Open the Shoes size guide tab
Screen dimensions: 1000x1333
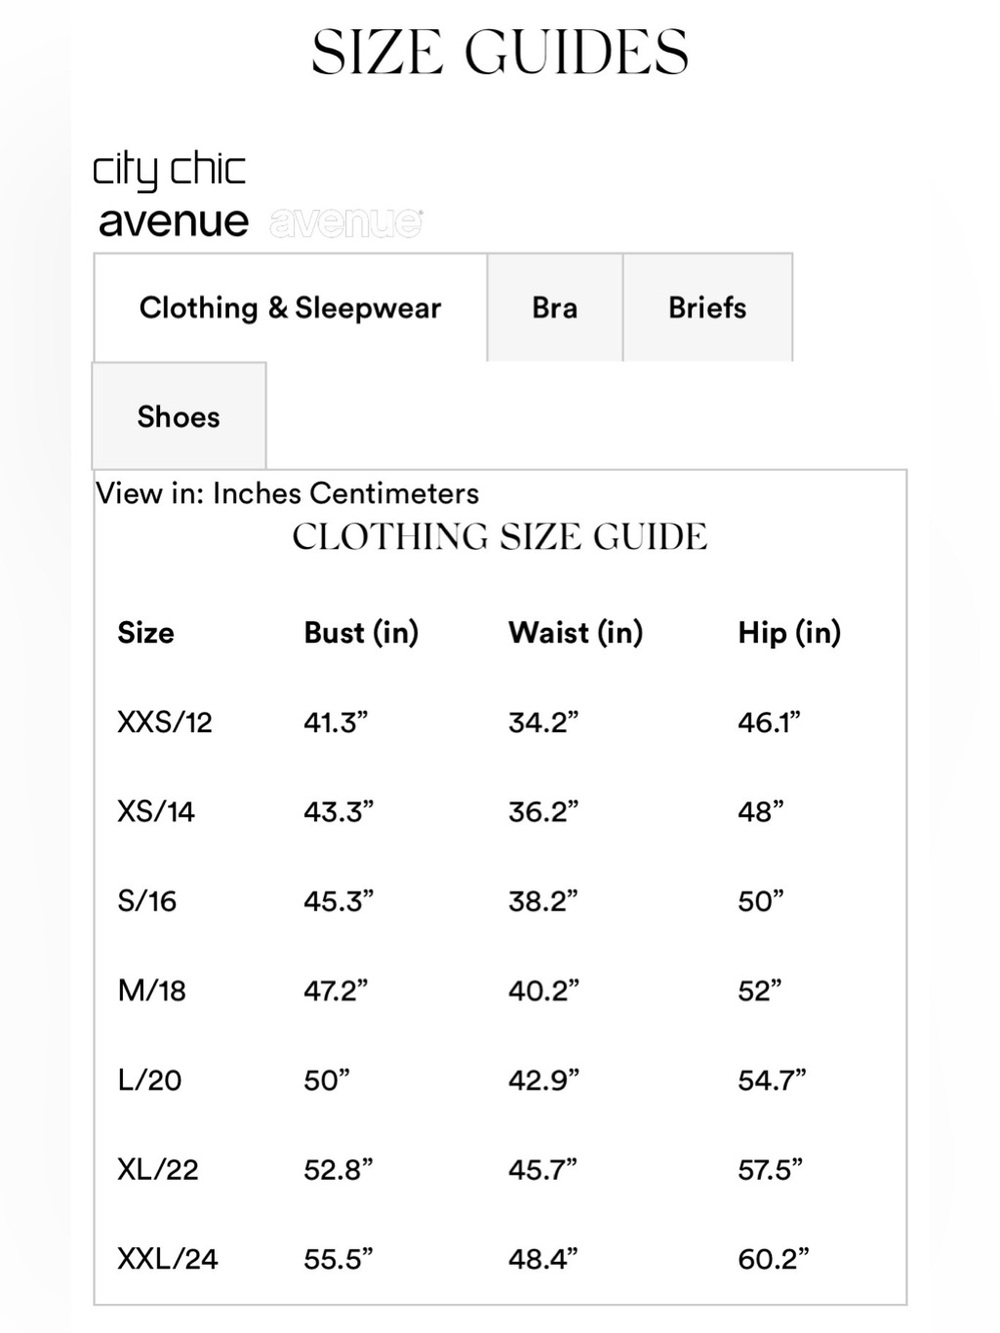(x=179, y=416)
